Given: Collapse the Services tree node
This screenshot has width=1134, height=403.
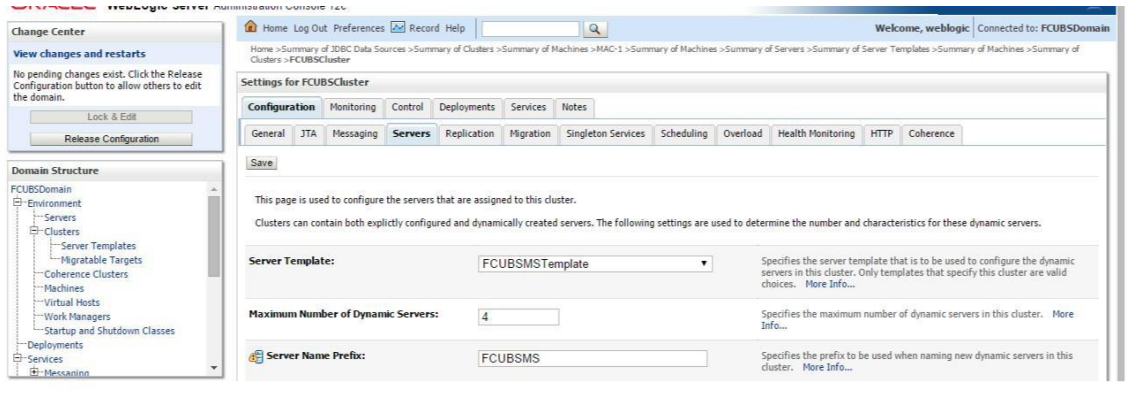Looking at the screenshot, I should [x=17, y=359].
